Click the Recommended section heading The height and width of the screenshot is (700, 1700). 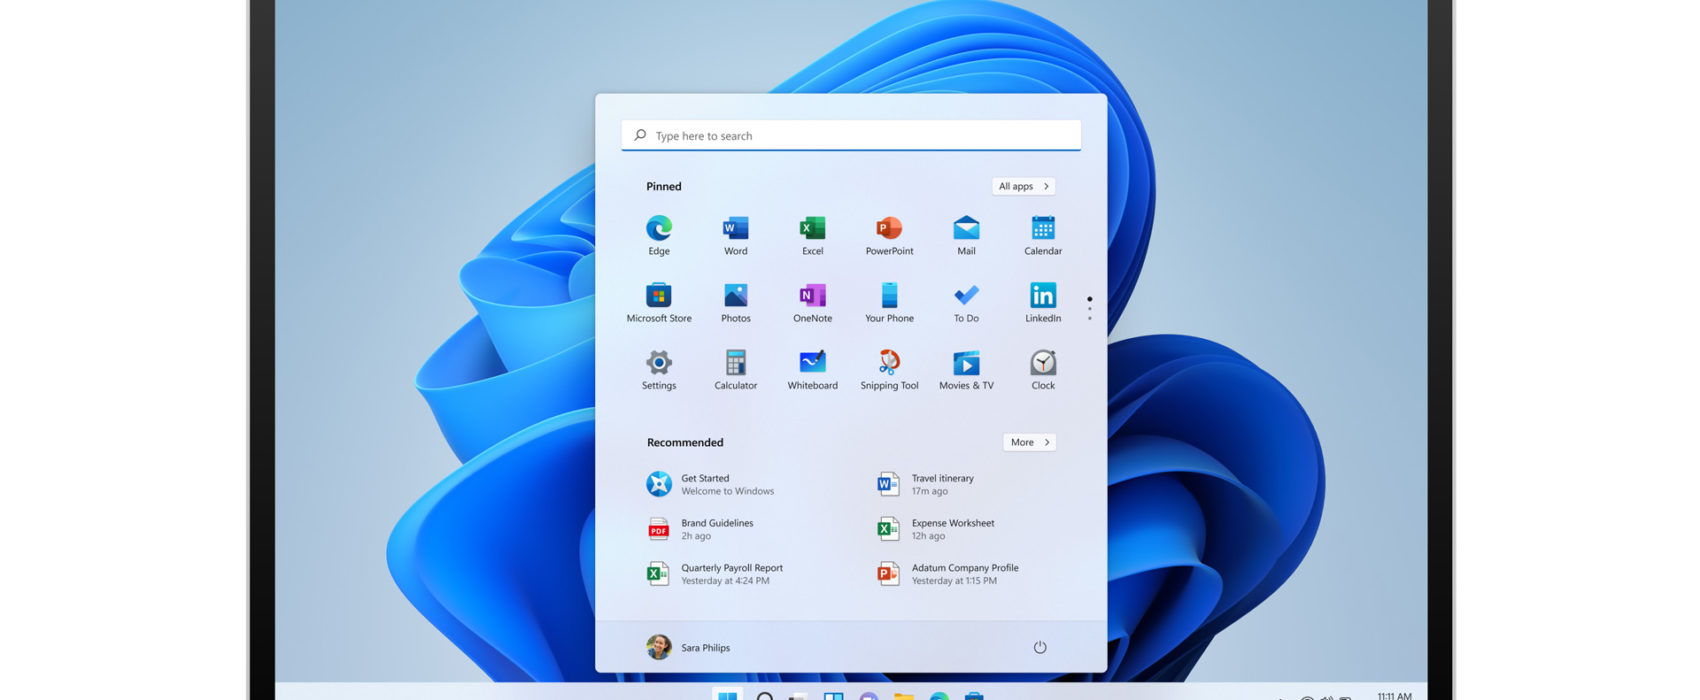(685, 442)
